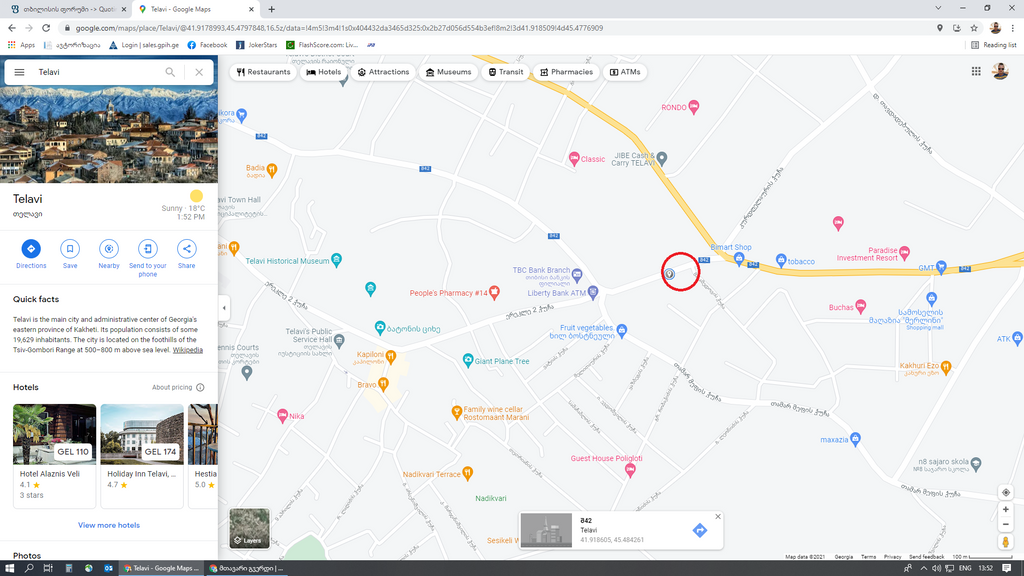Image resolution: width=1024 pixels, height=576 pixels.
Task: Select RONDO hotel marker
Action: point(694,106)
